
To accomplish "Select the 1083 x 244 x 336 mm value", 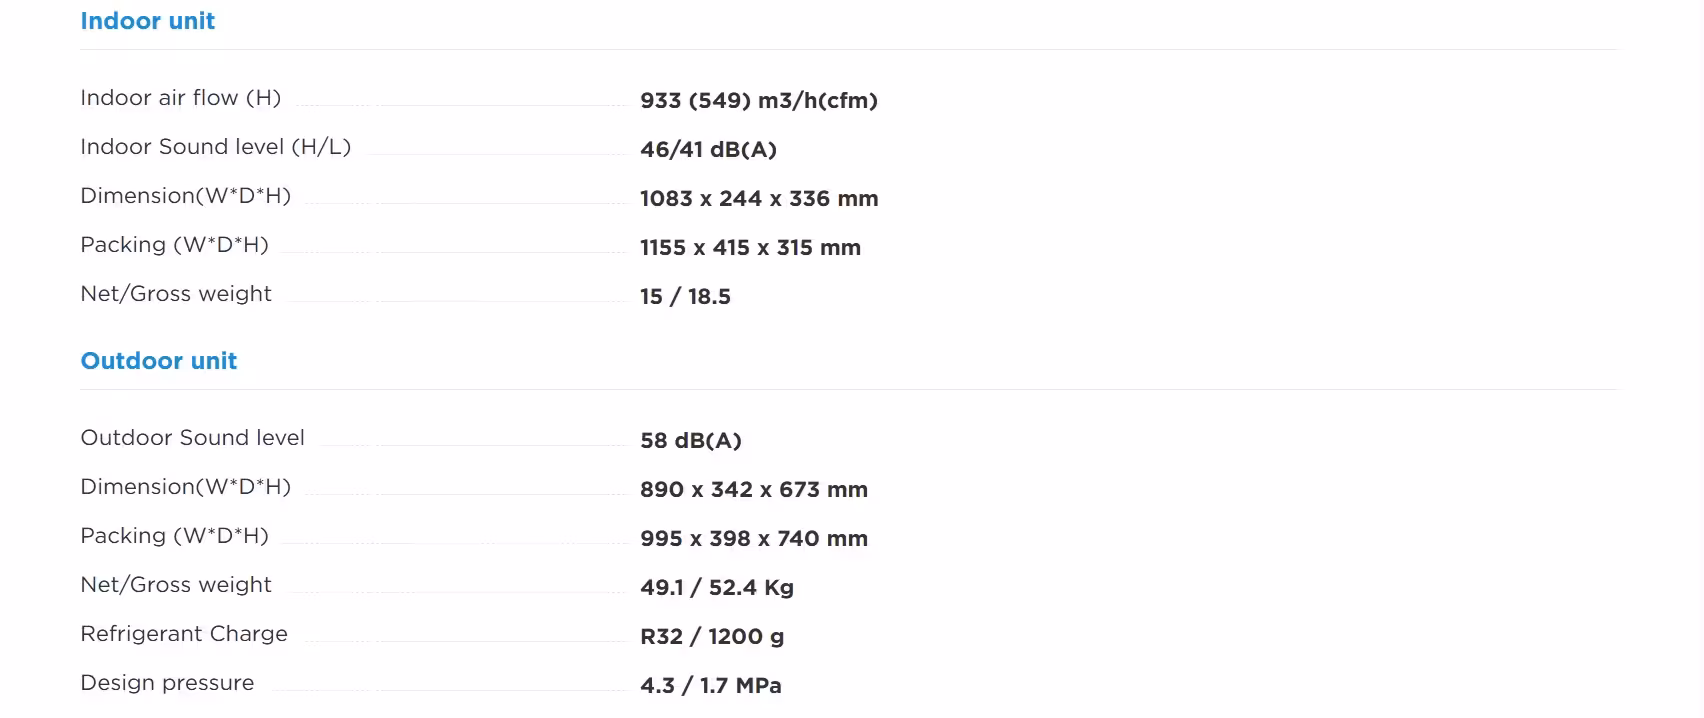I will coord(759,199).
